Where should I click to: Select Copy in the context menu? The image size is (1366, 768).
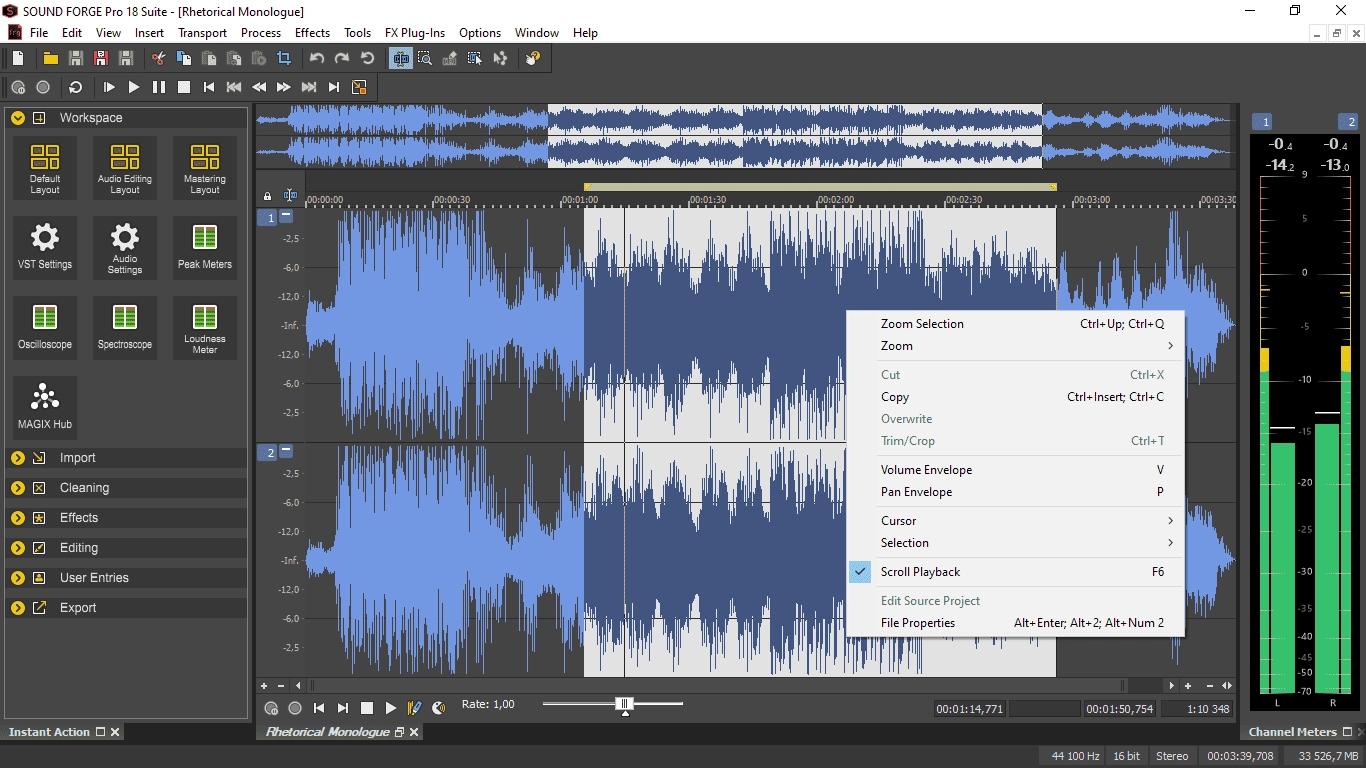1015,397
